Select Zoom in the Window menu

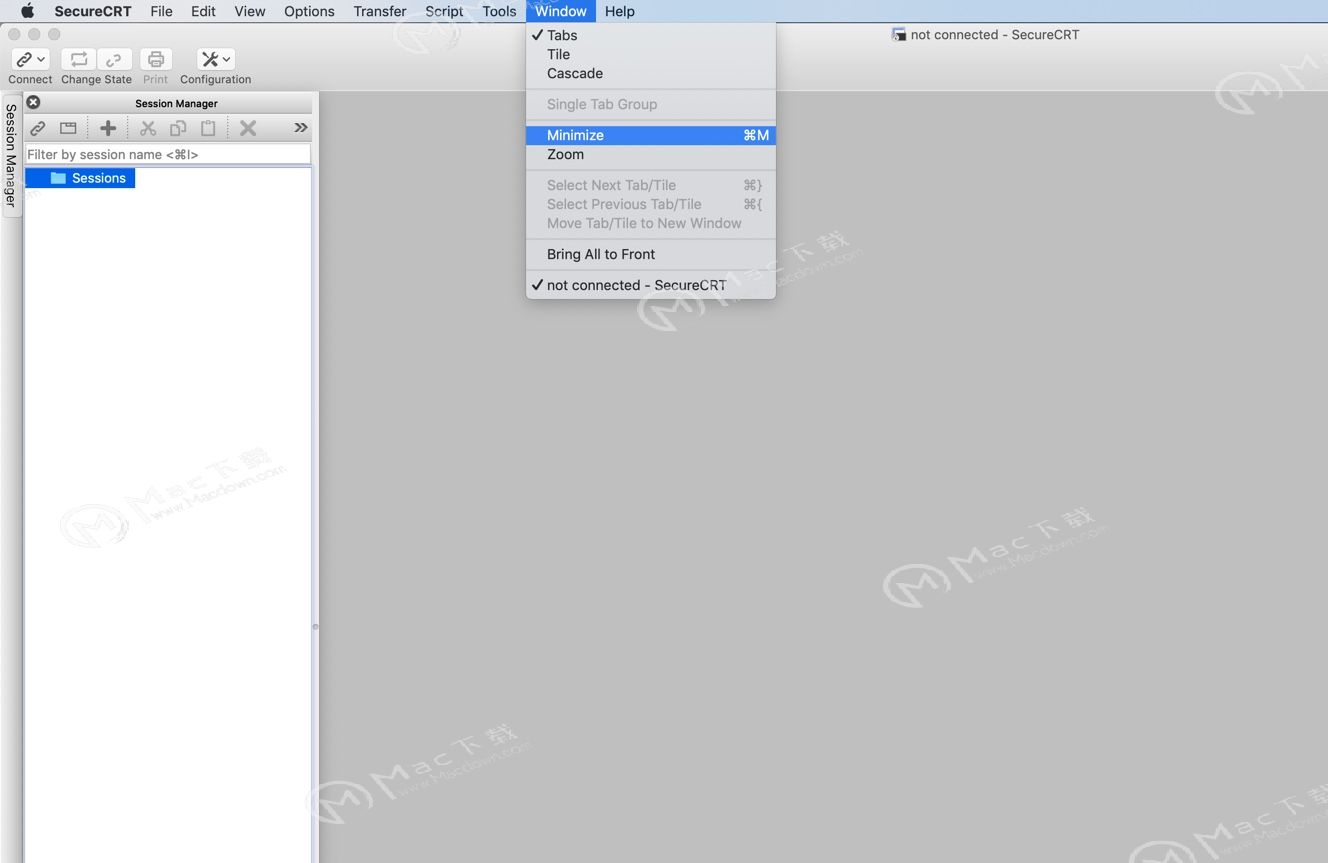[x=651, y=154]
